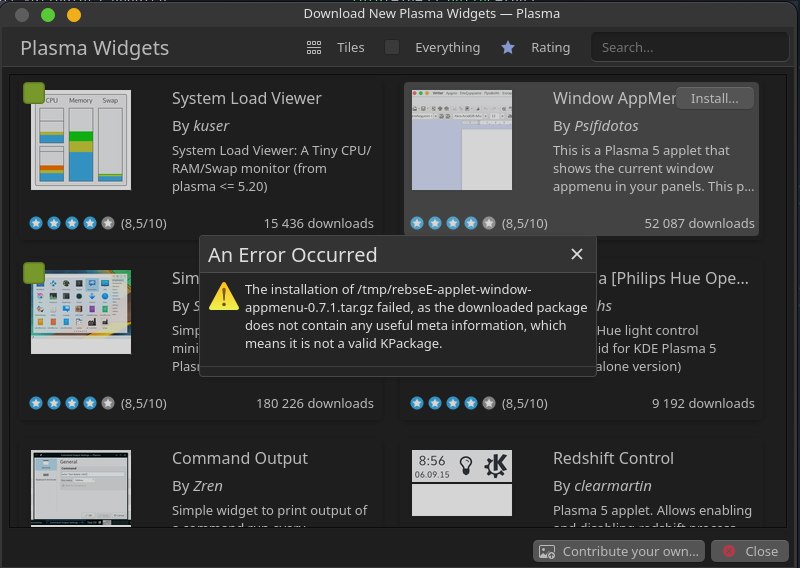800x568 pixels.
Task: Click author name clearmartin
Action: 613,486
